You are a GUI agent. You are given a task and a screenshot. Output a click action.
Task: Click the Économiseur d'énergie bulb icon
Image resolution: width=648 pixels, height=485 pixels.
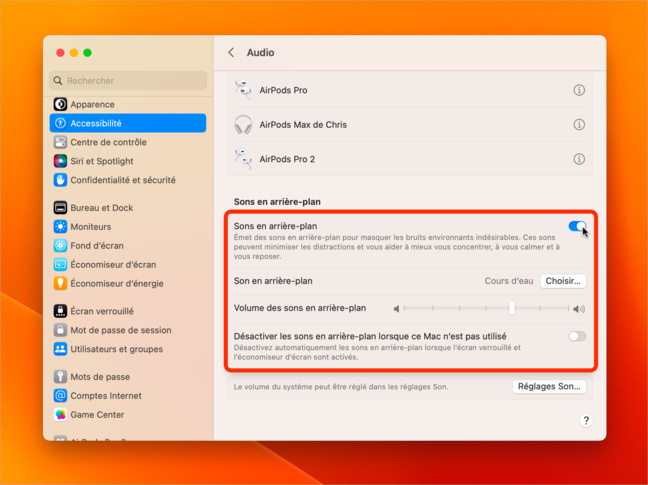pos(60,283)
